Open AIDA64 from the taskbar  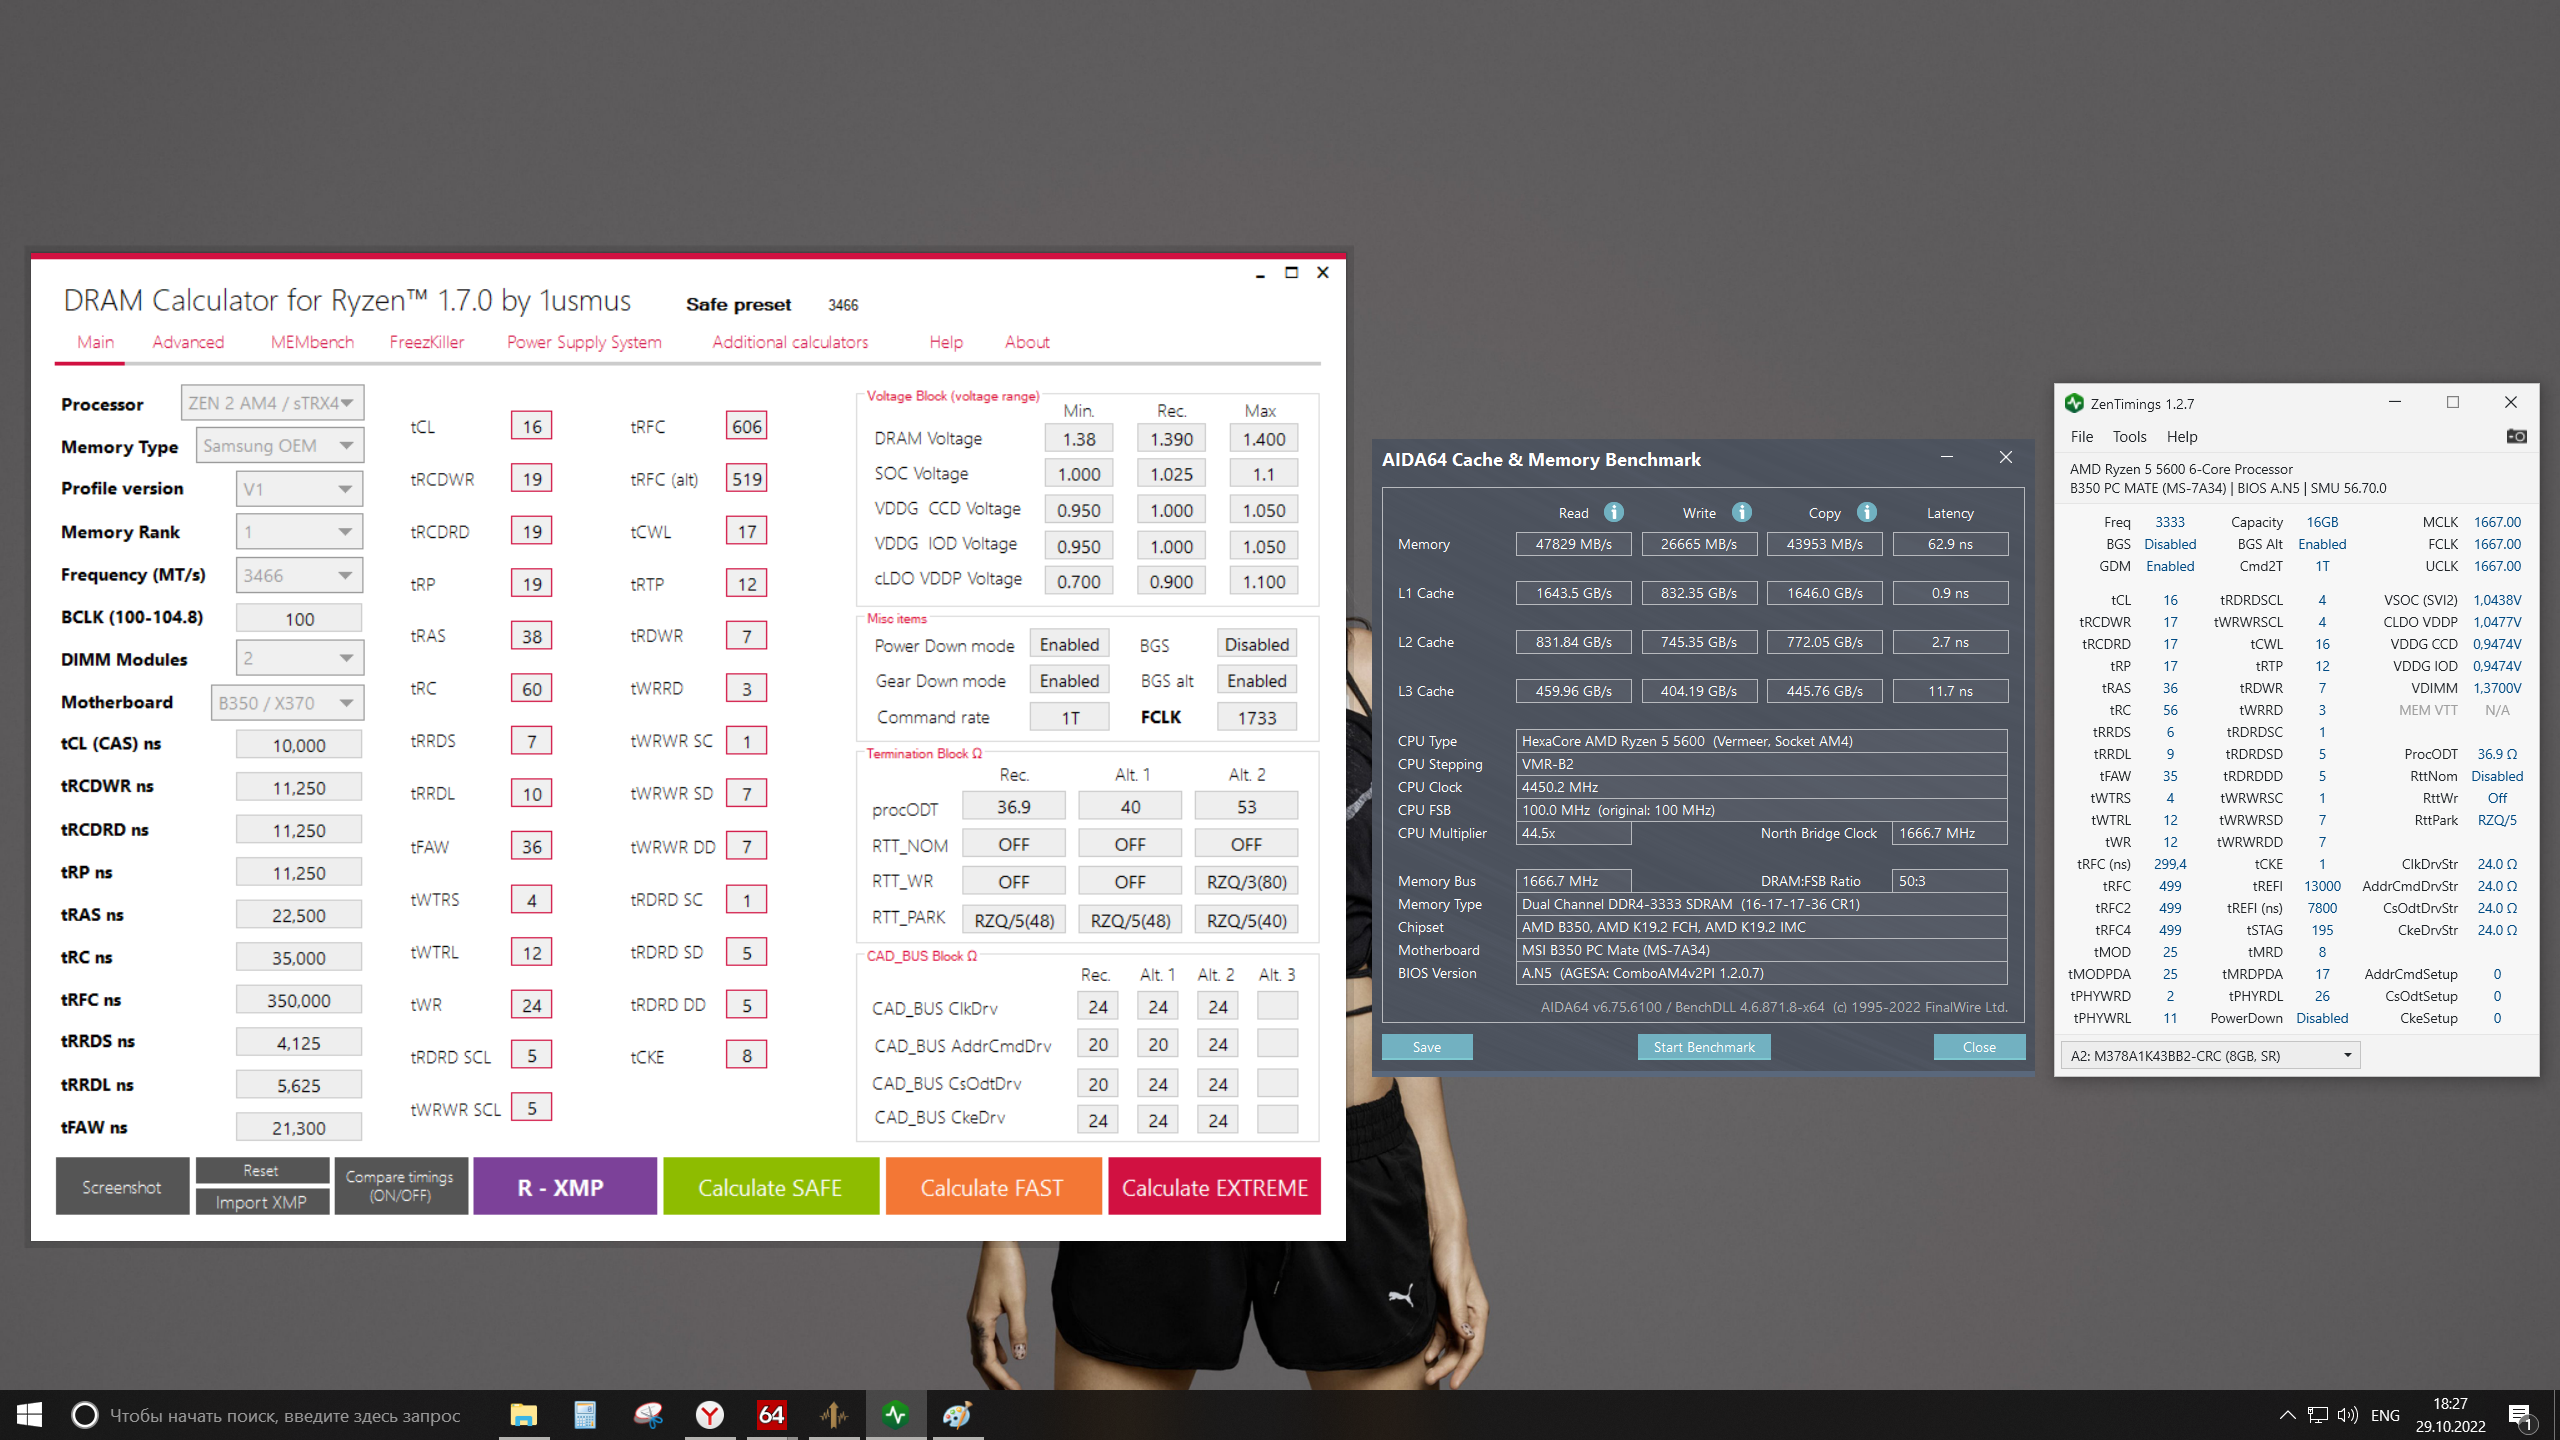771,1414
